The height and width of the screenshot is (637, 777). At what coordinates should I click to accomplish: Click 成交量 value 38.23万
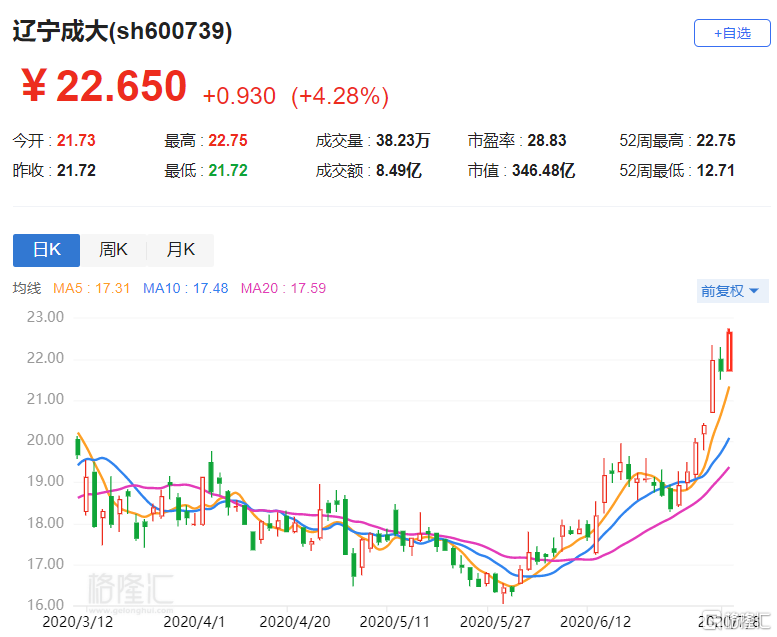point(403,140)
